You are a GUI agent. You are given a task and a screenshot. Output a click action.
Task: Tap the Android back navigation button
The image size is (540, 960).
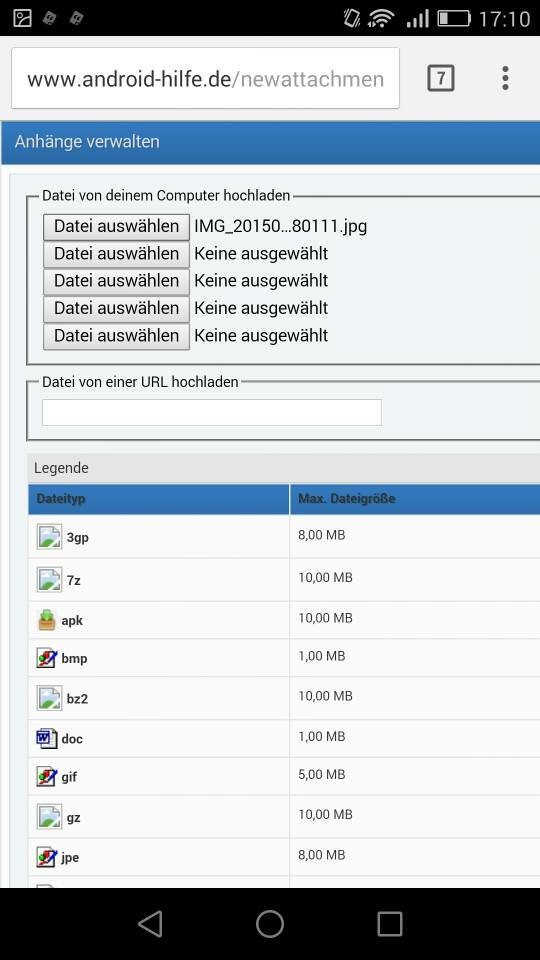[150, 923]
